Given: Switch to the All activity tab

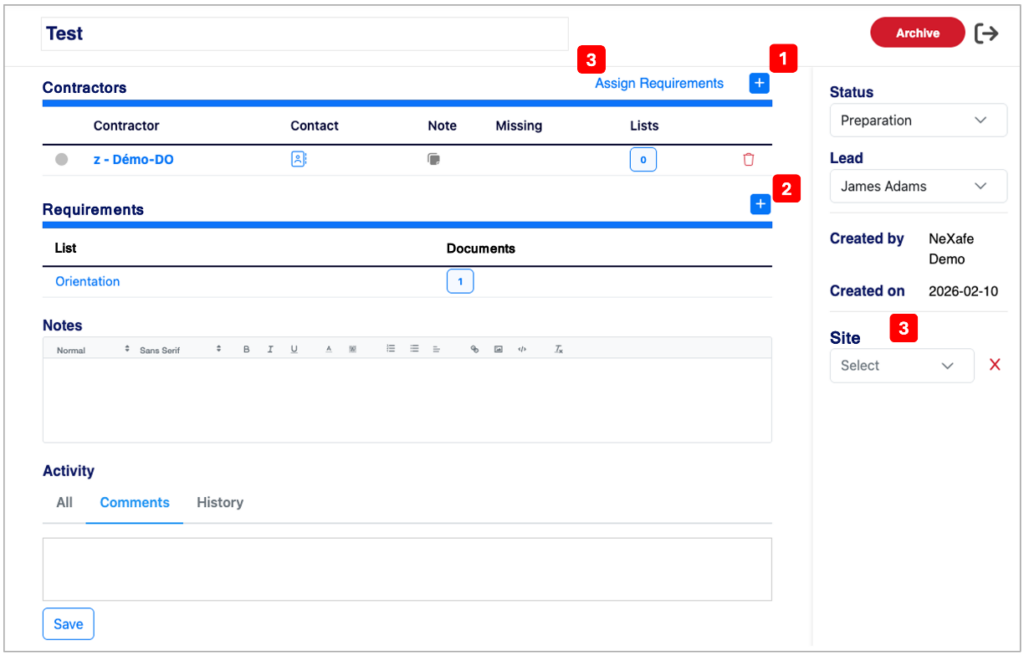Looking at the screenshot, I should [x=64, y=502].
